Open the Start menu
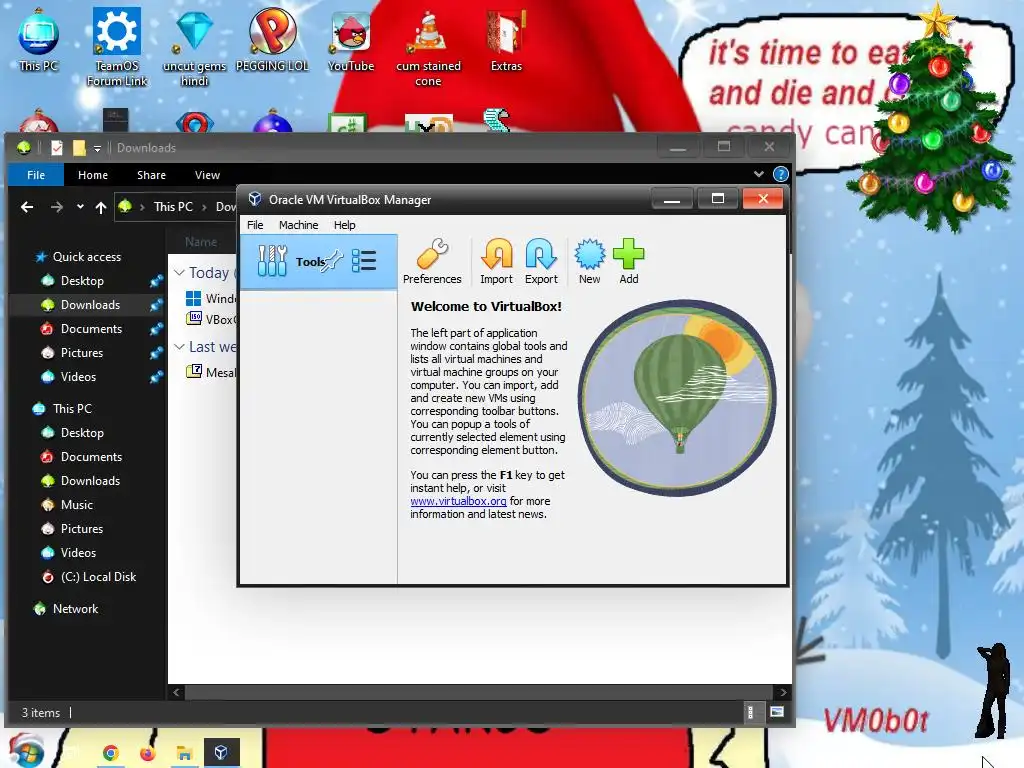 26,751
